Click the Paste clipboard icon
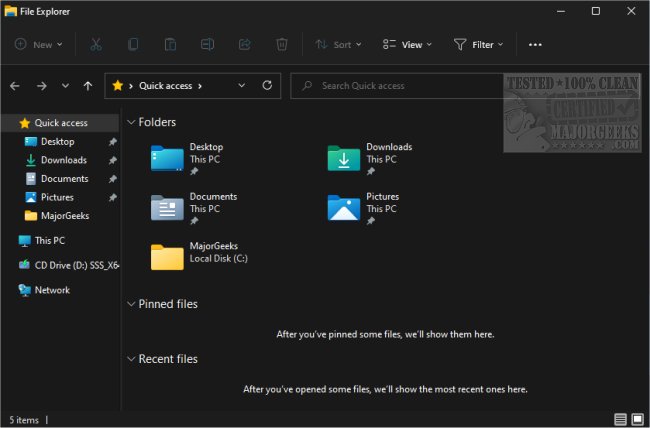The height and width of the screenshot is (428, 650). (170, 44)
